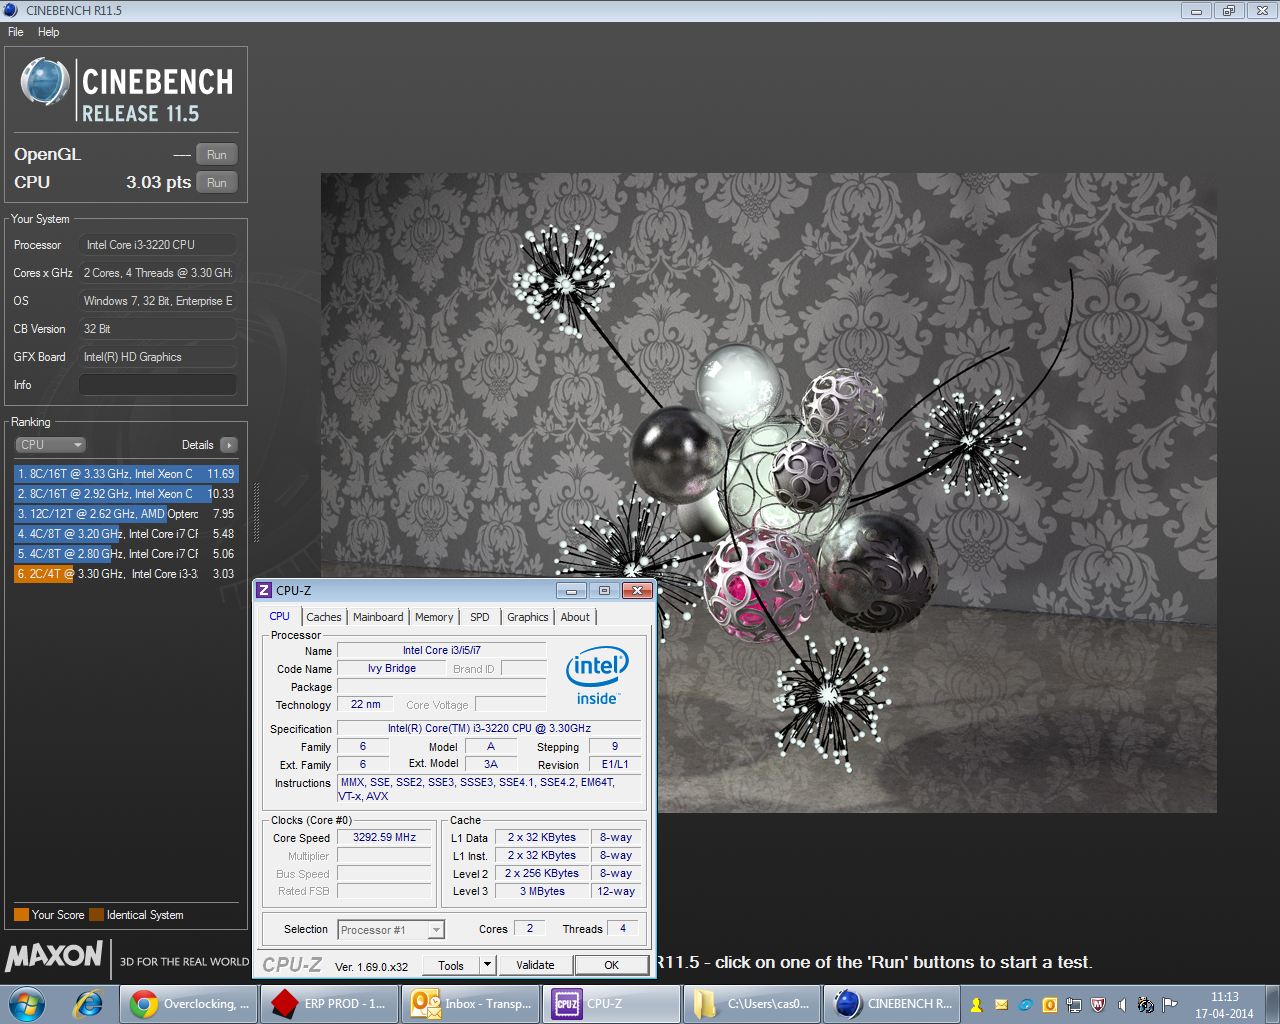Launch Internet Explorer from the taskbar

coord(89,1004)
